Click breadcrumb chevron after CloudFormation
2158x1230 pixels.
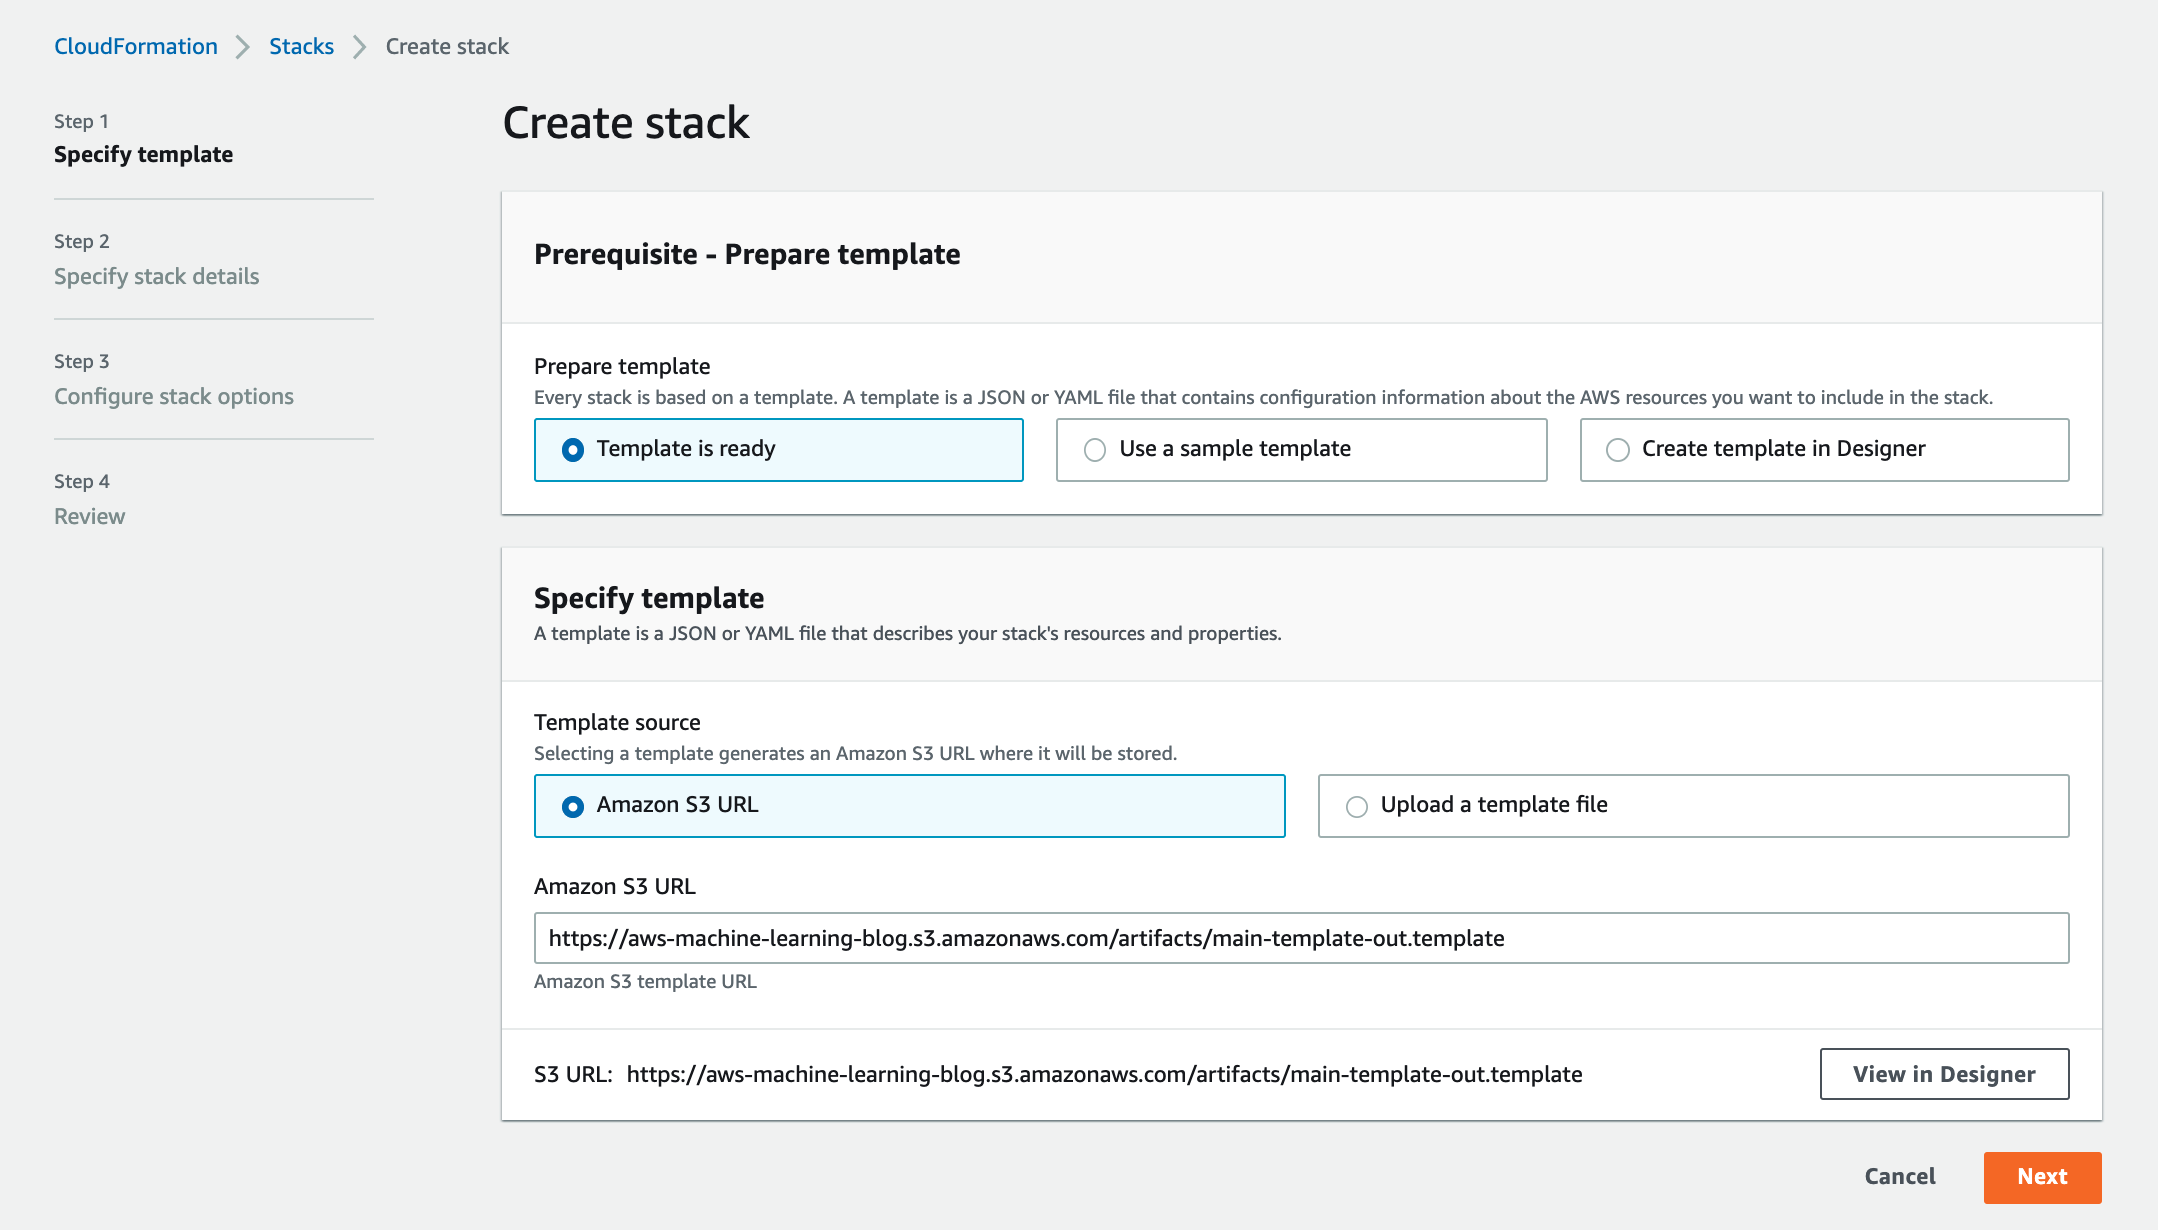click(x=242, y=47)
